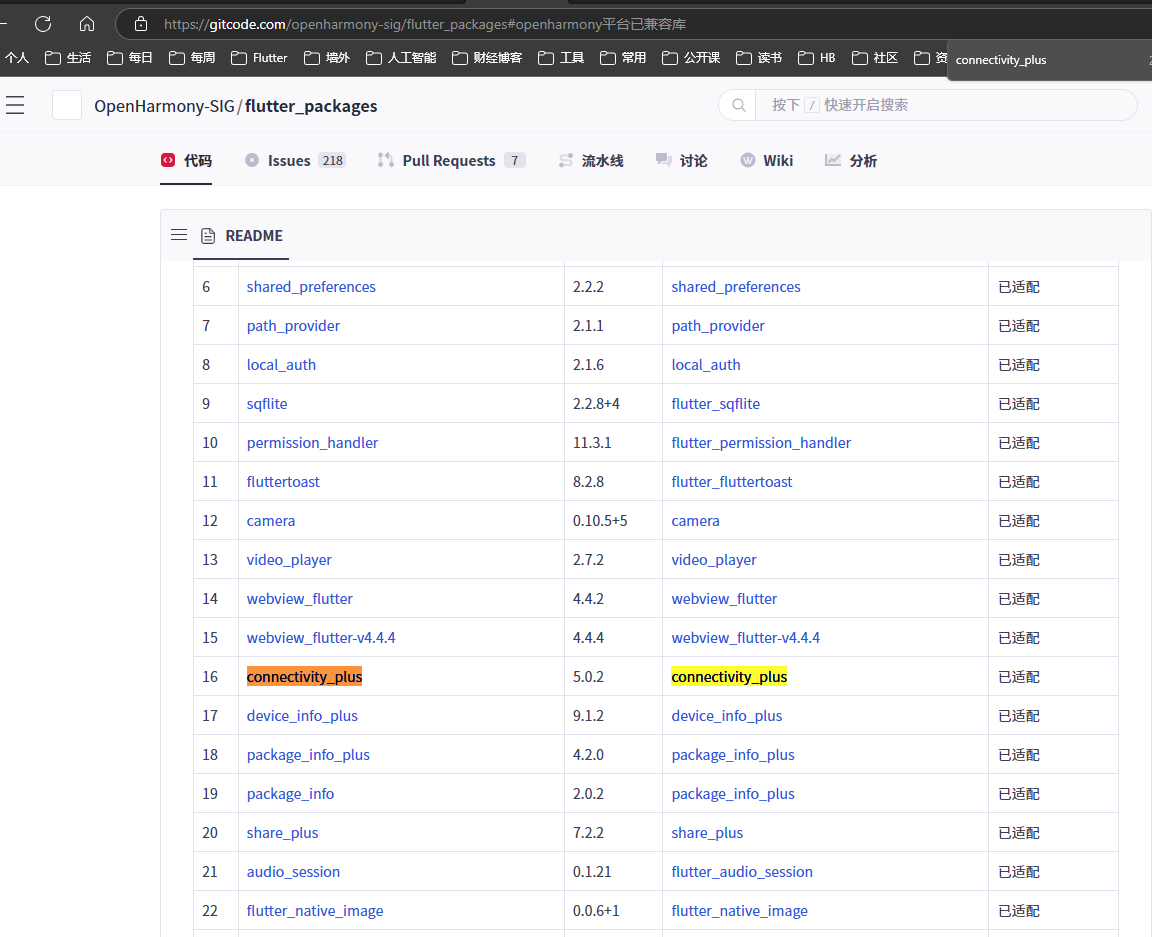Image resolution: width=1152 pixels, height=937 pixels.
Task: Open the Issues tab
Action: point(295,160)
